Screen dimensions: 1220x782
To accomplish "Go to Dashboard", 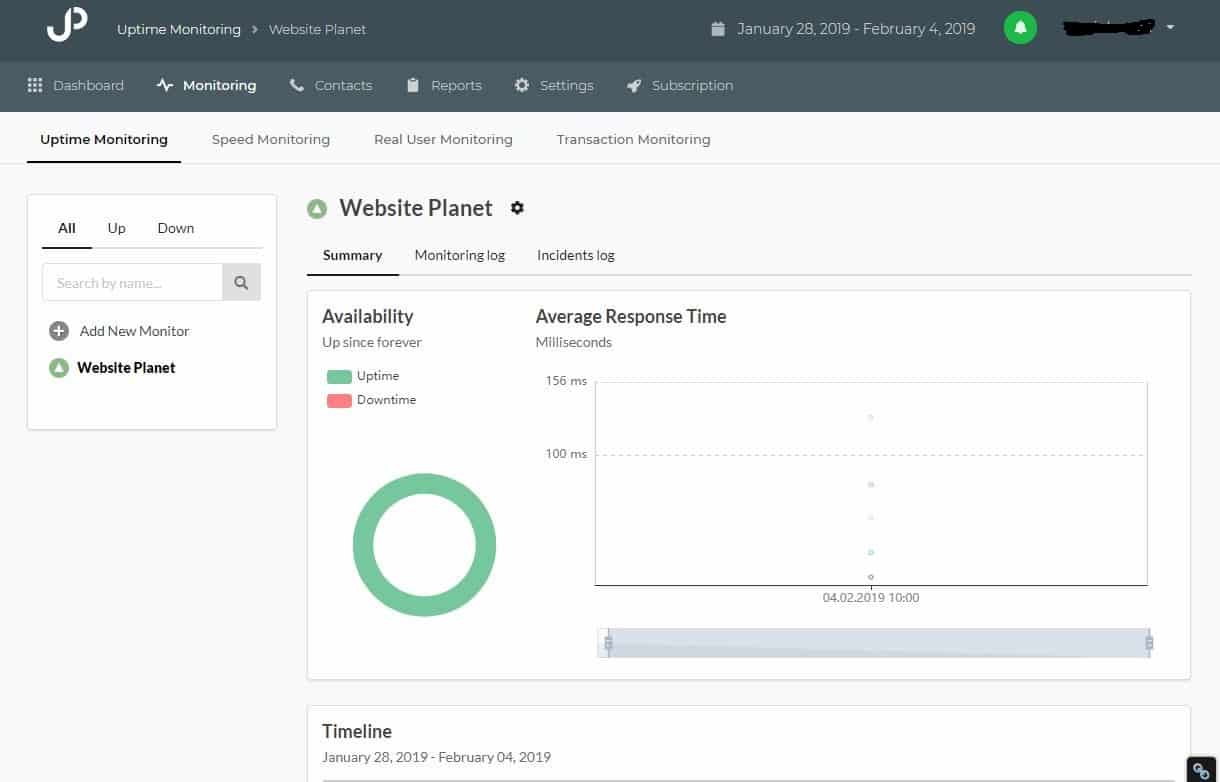I will click(88, 85).
